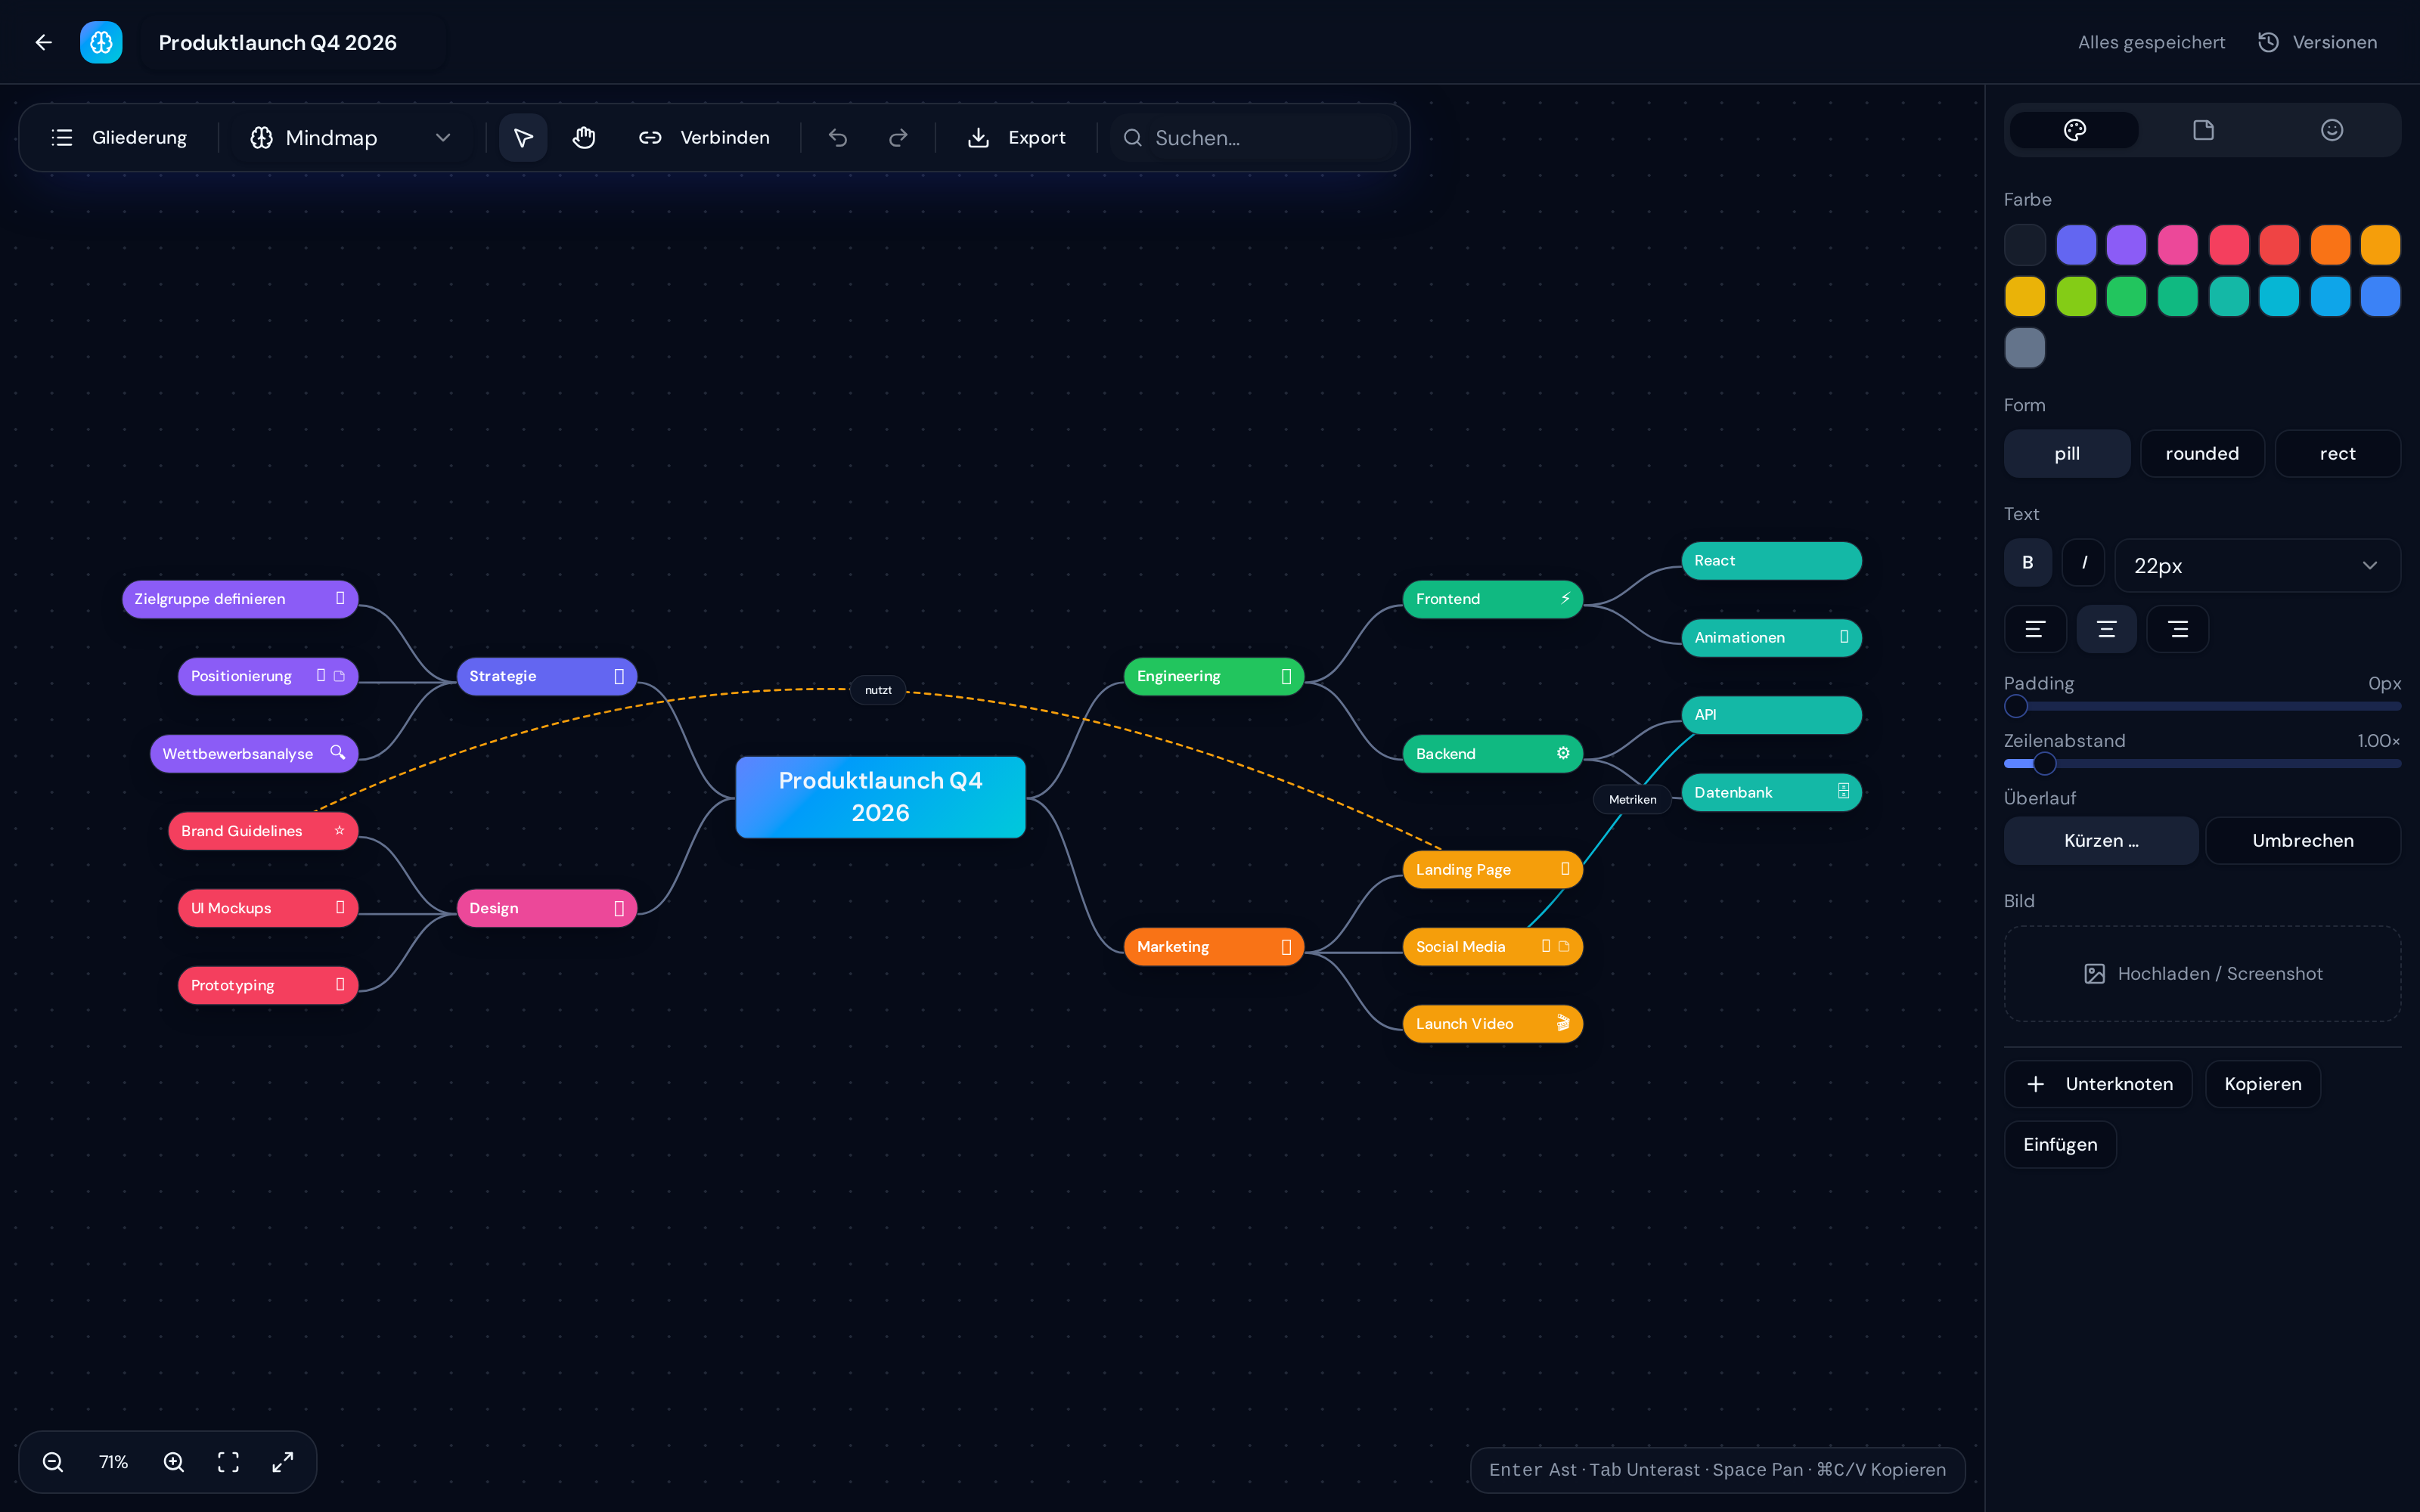Align node text center
Image resolution: width=2420 pixels, height=1512 pixels.
tap(2106, 629)
